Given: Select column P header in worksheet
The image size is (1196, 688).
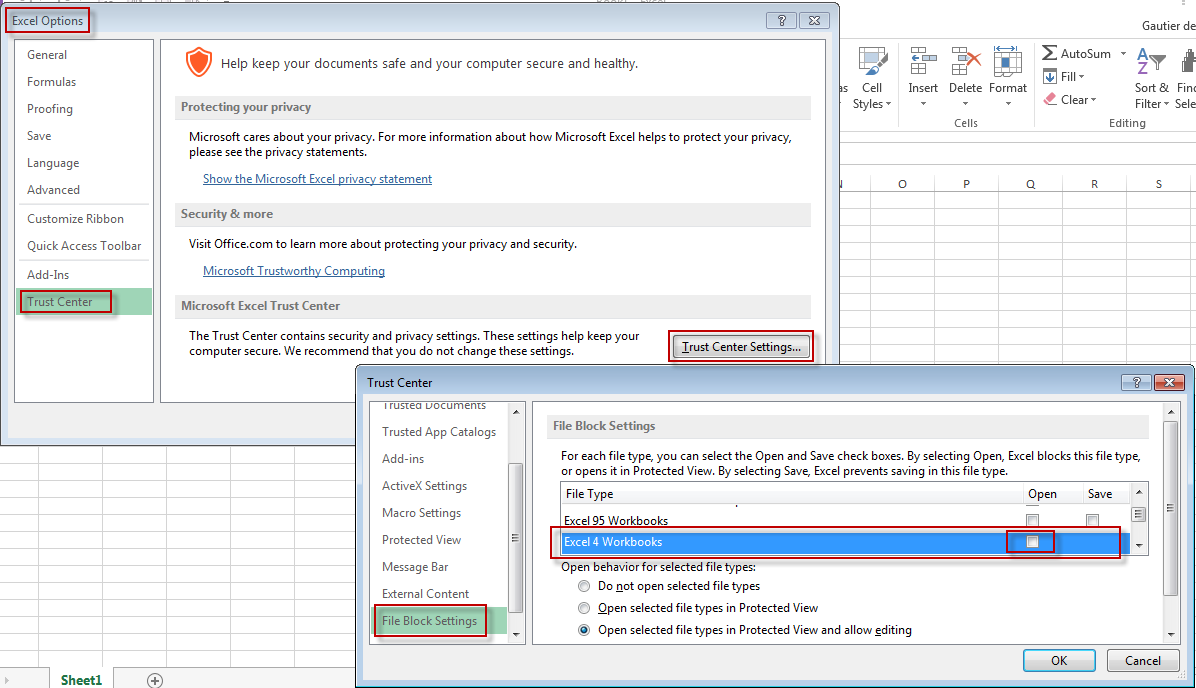Looking at the screenshot, I should point(966,184).
